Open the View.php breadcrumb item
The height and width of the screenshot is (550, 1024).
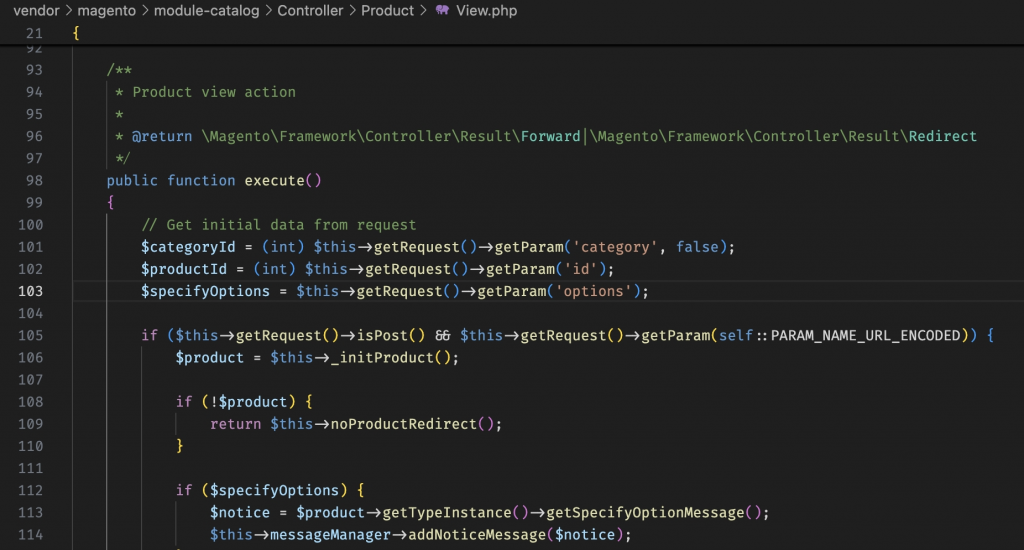coord(487,10)
